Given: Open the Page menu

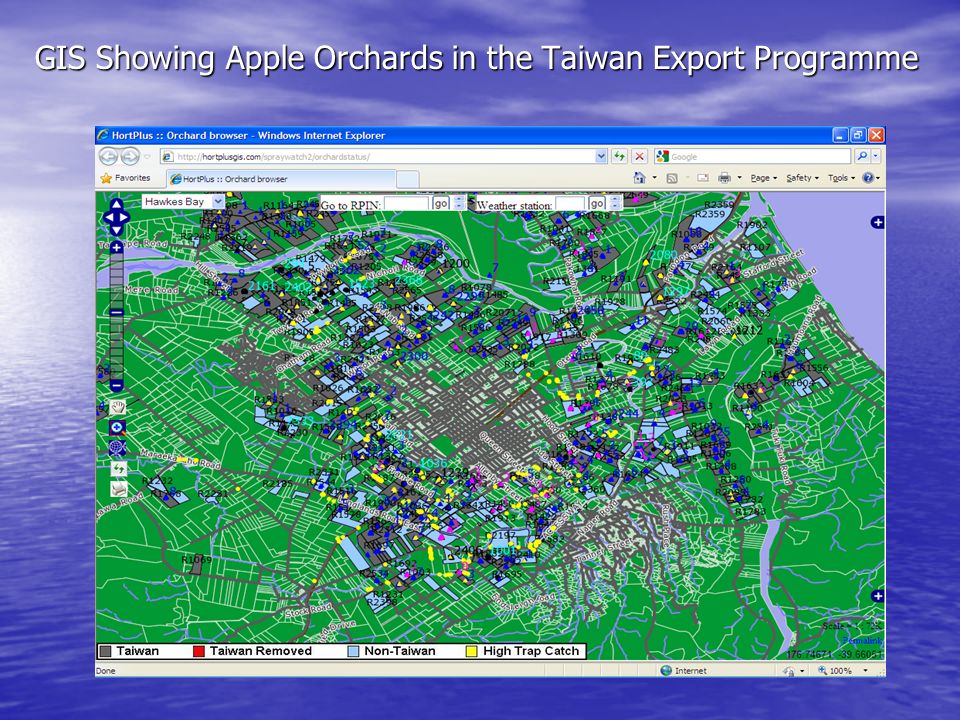Looking at the screenshot, I should [x=763, y=178].
